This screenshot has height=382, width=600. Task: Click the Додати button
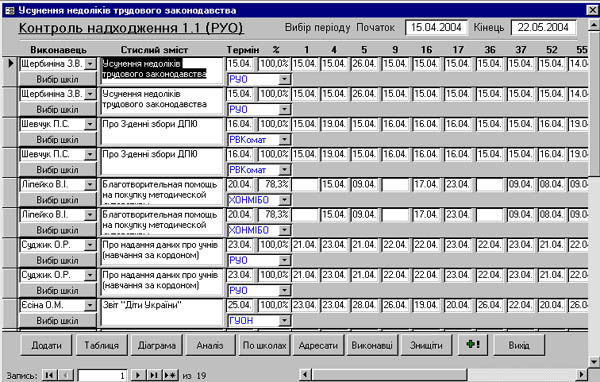tap(46, 345)
